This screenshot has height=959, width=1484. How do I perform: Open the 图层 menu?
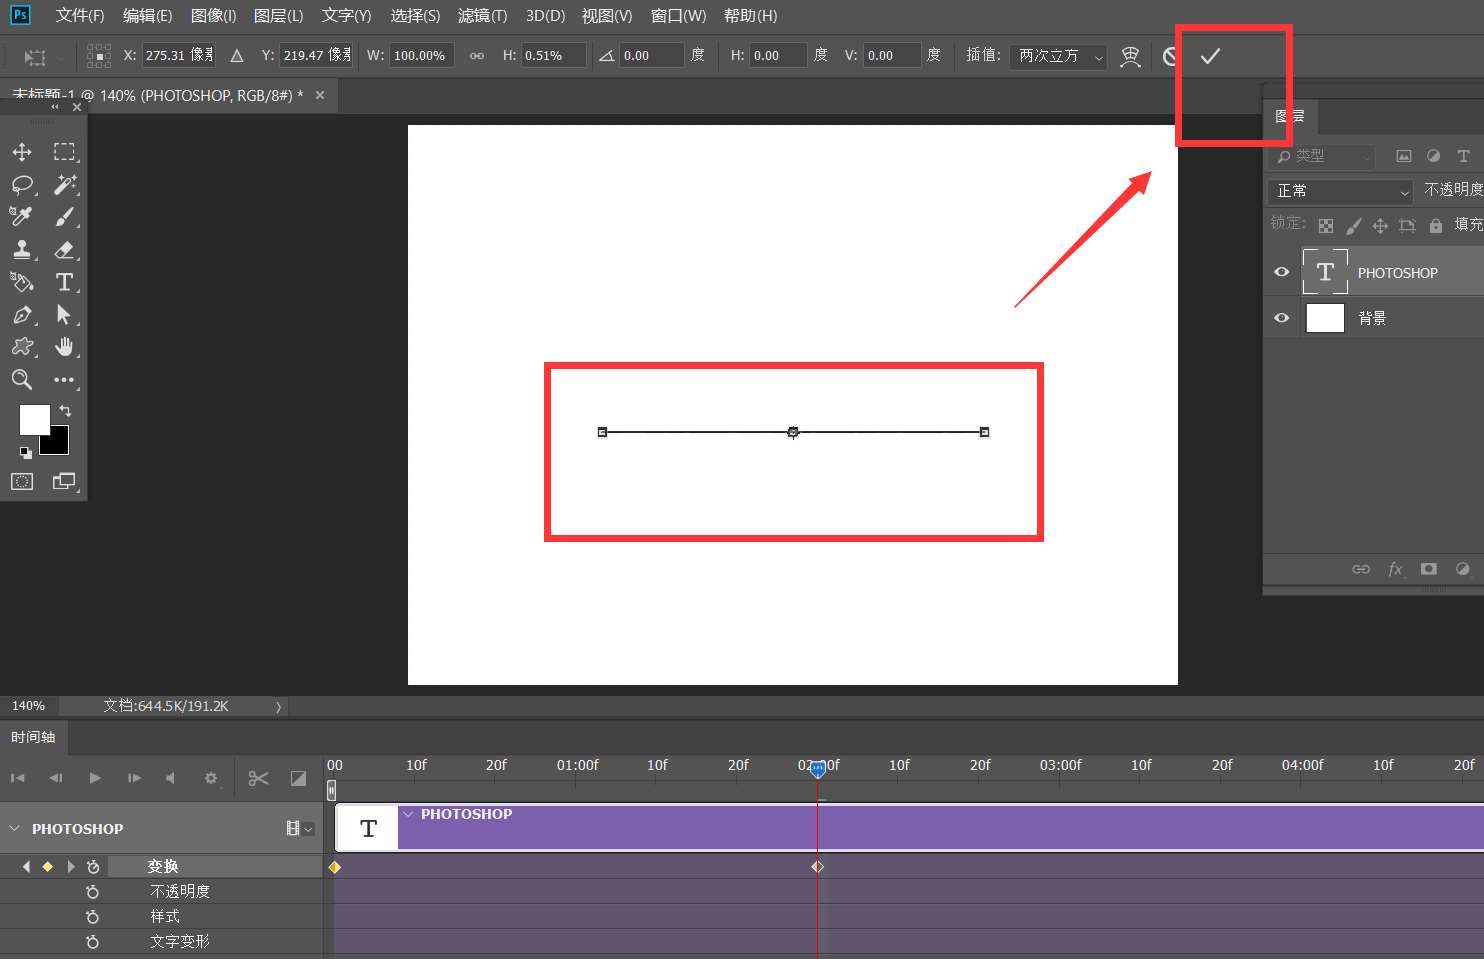pyautogui.click(x=278, y=16)
